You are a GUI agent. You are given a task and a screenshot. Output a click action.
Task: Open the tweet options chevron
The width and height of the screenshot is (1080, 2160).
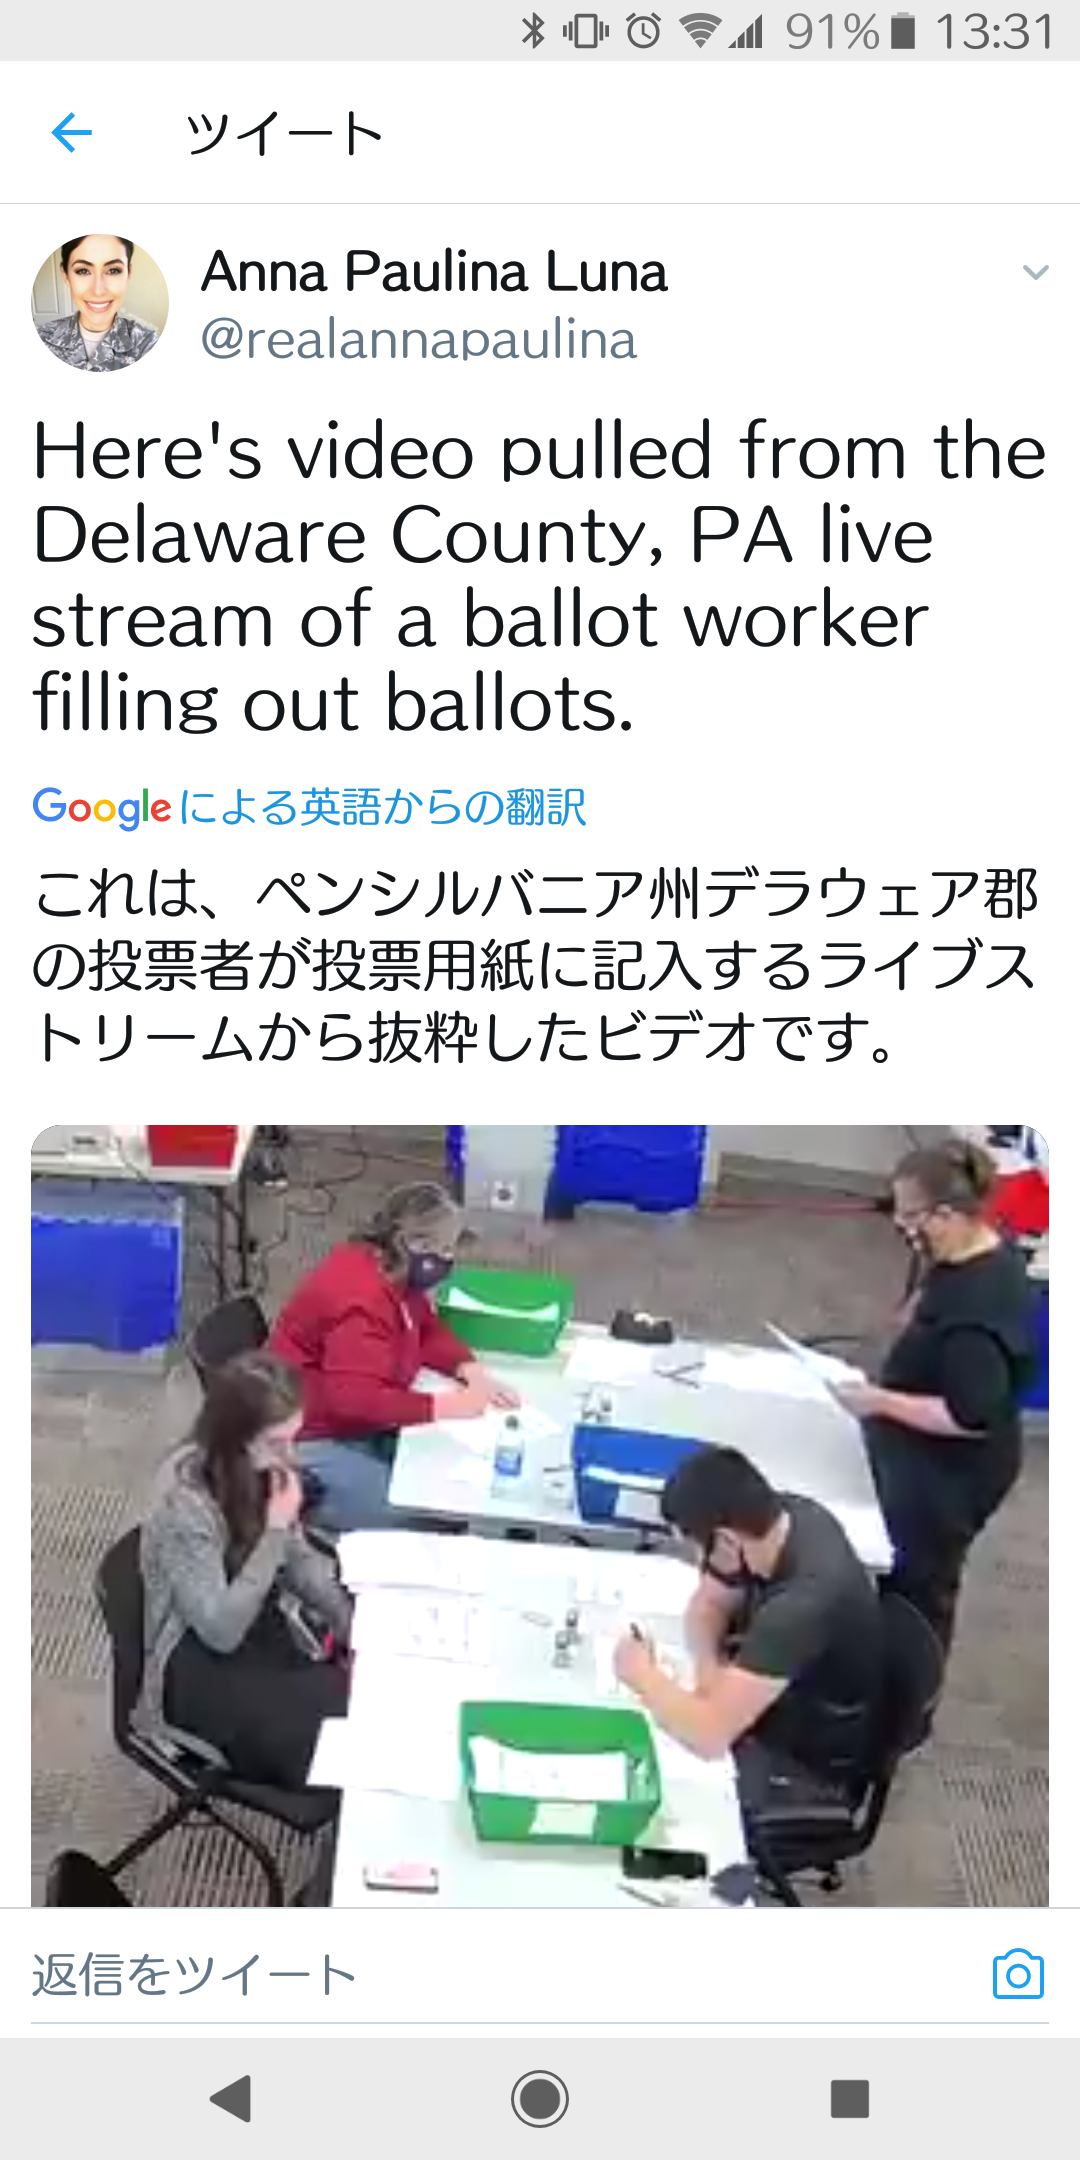click(x=1035, y=272)
